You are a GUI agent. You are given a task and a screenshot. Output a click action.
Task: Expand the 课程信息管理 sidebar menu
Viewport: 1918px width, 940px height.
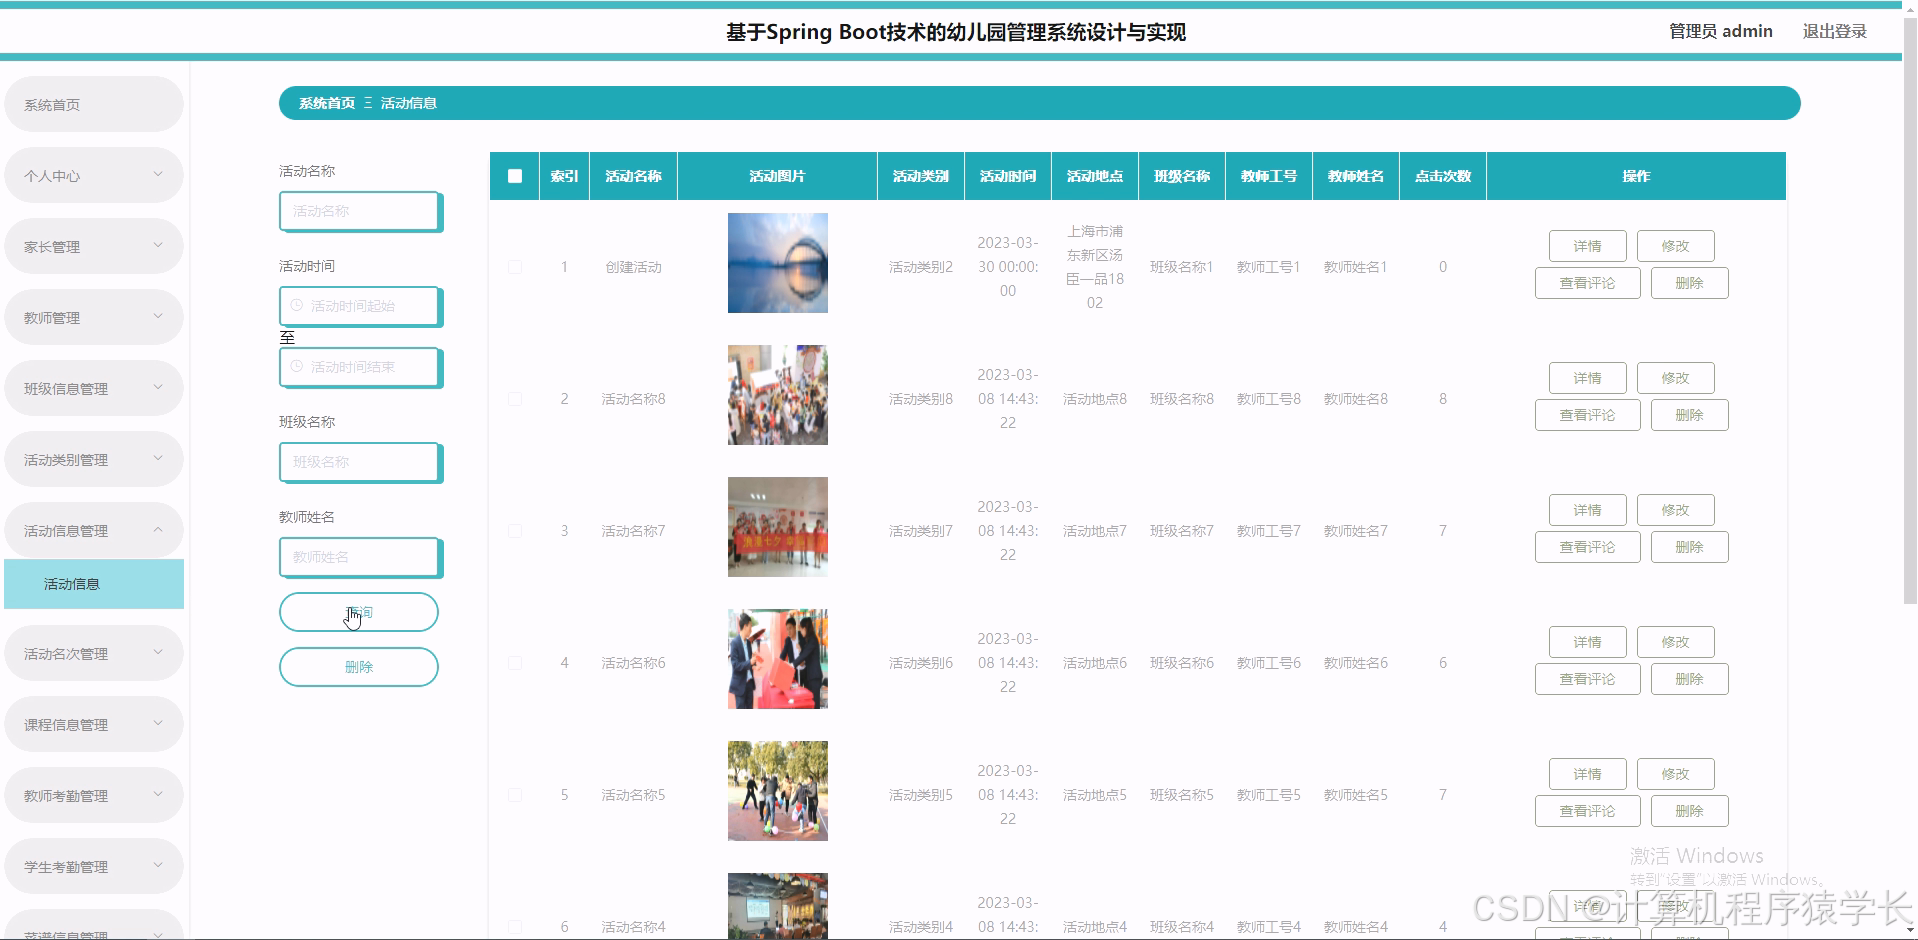(94, 724)
